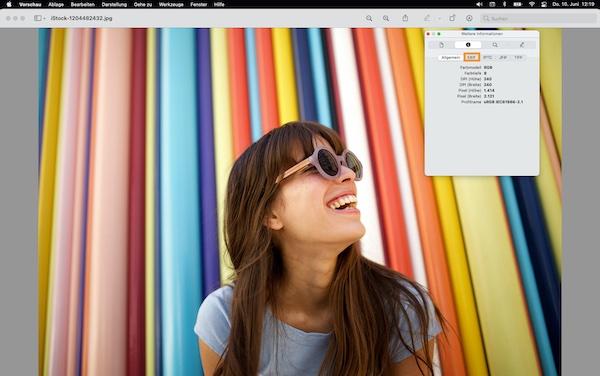The height and width of the screenshot is (376, 600).
Task: Select the Exif tab
Action: 471,57
